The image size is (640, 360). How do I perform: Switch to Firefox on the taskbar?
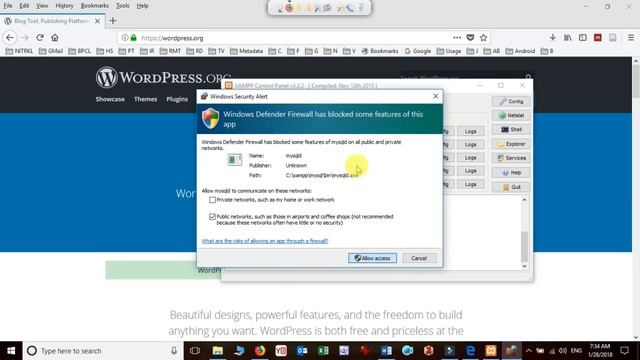260,351
